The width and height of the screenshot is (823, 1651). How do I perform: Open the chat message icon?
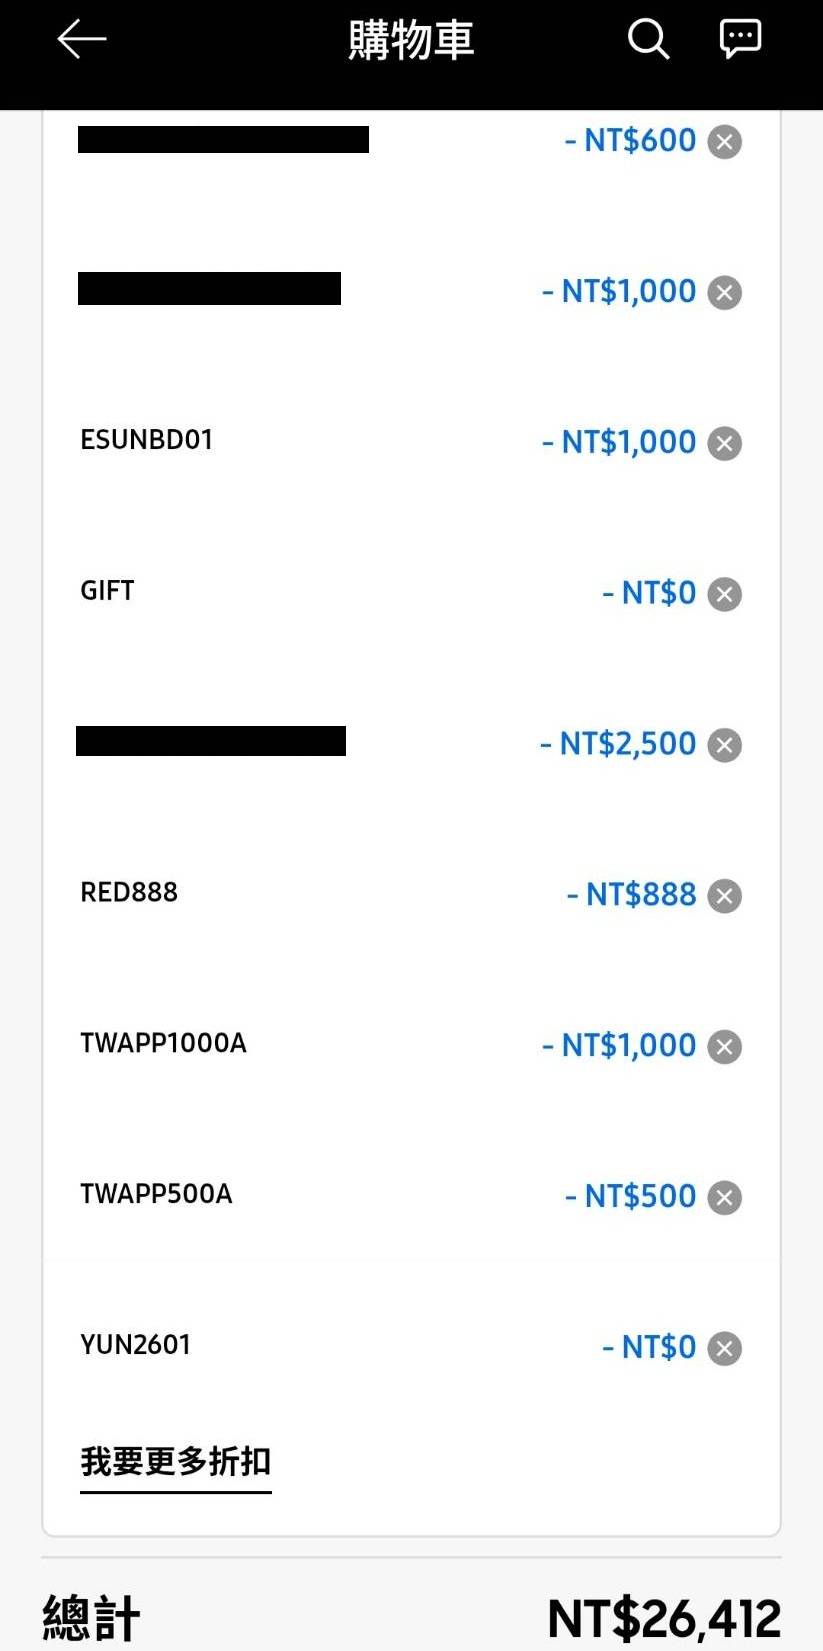[x=740, y=39]
